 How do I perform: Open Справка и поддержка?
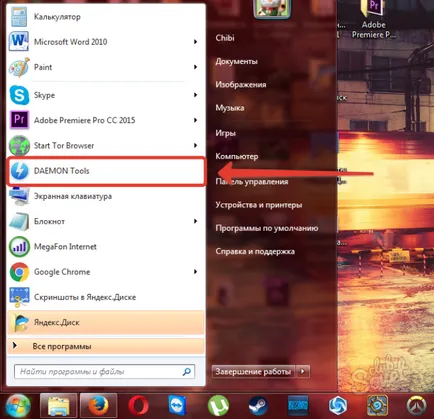(255, 251)
